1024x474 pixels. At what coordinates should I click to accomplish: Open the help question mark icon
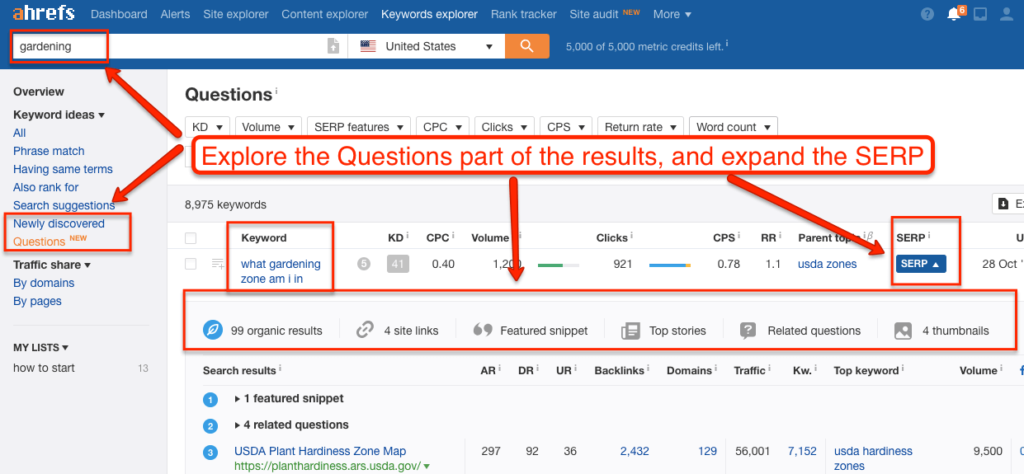point(927,14)
